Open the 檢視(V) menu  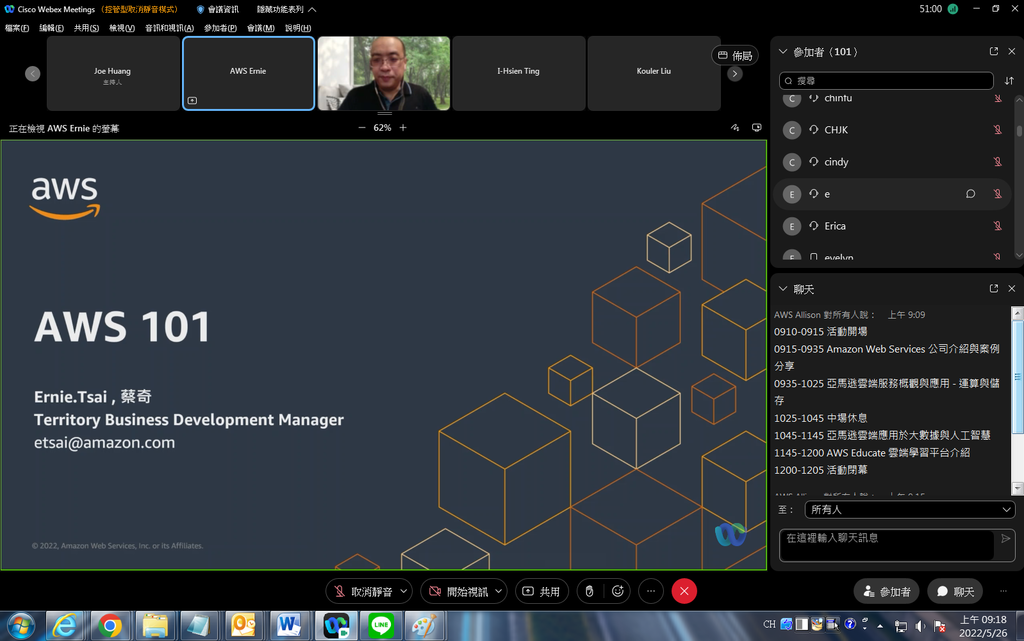click(121, 28)
